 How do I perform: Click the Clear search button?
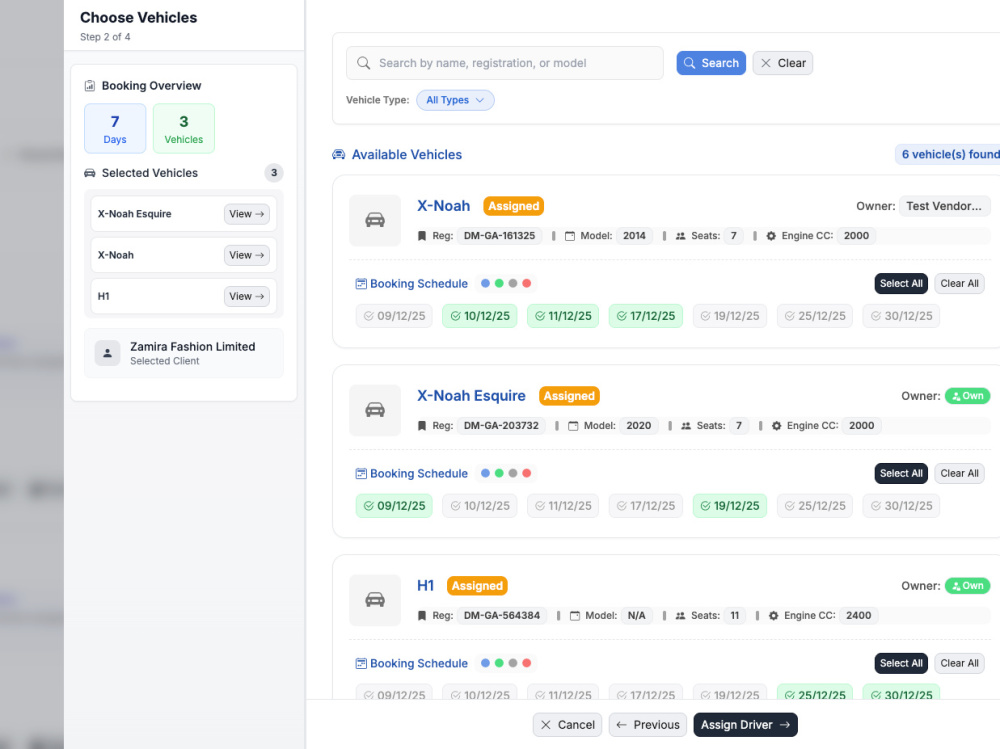point(783,63)
